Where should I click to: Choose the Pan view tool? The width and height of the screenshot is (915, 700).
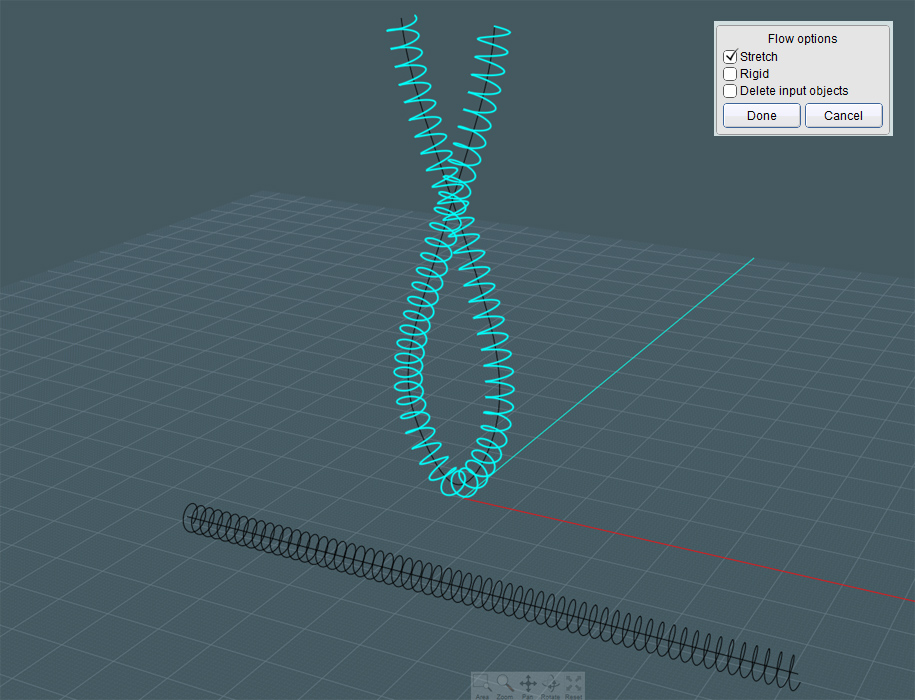click(528, 687)
